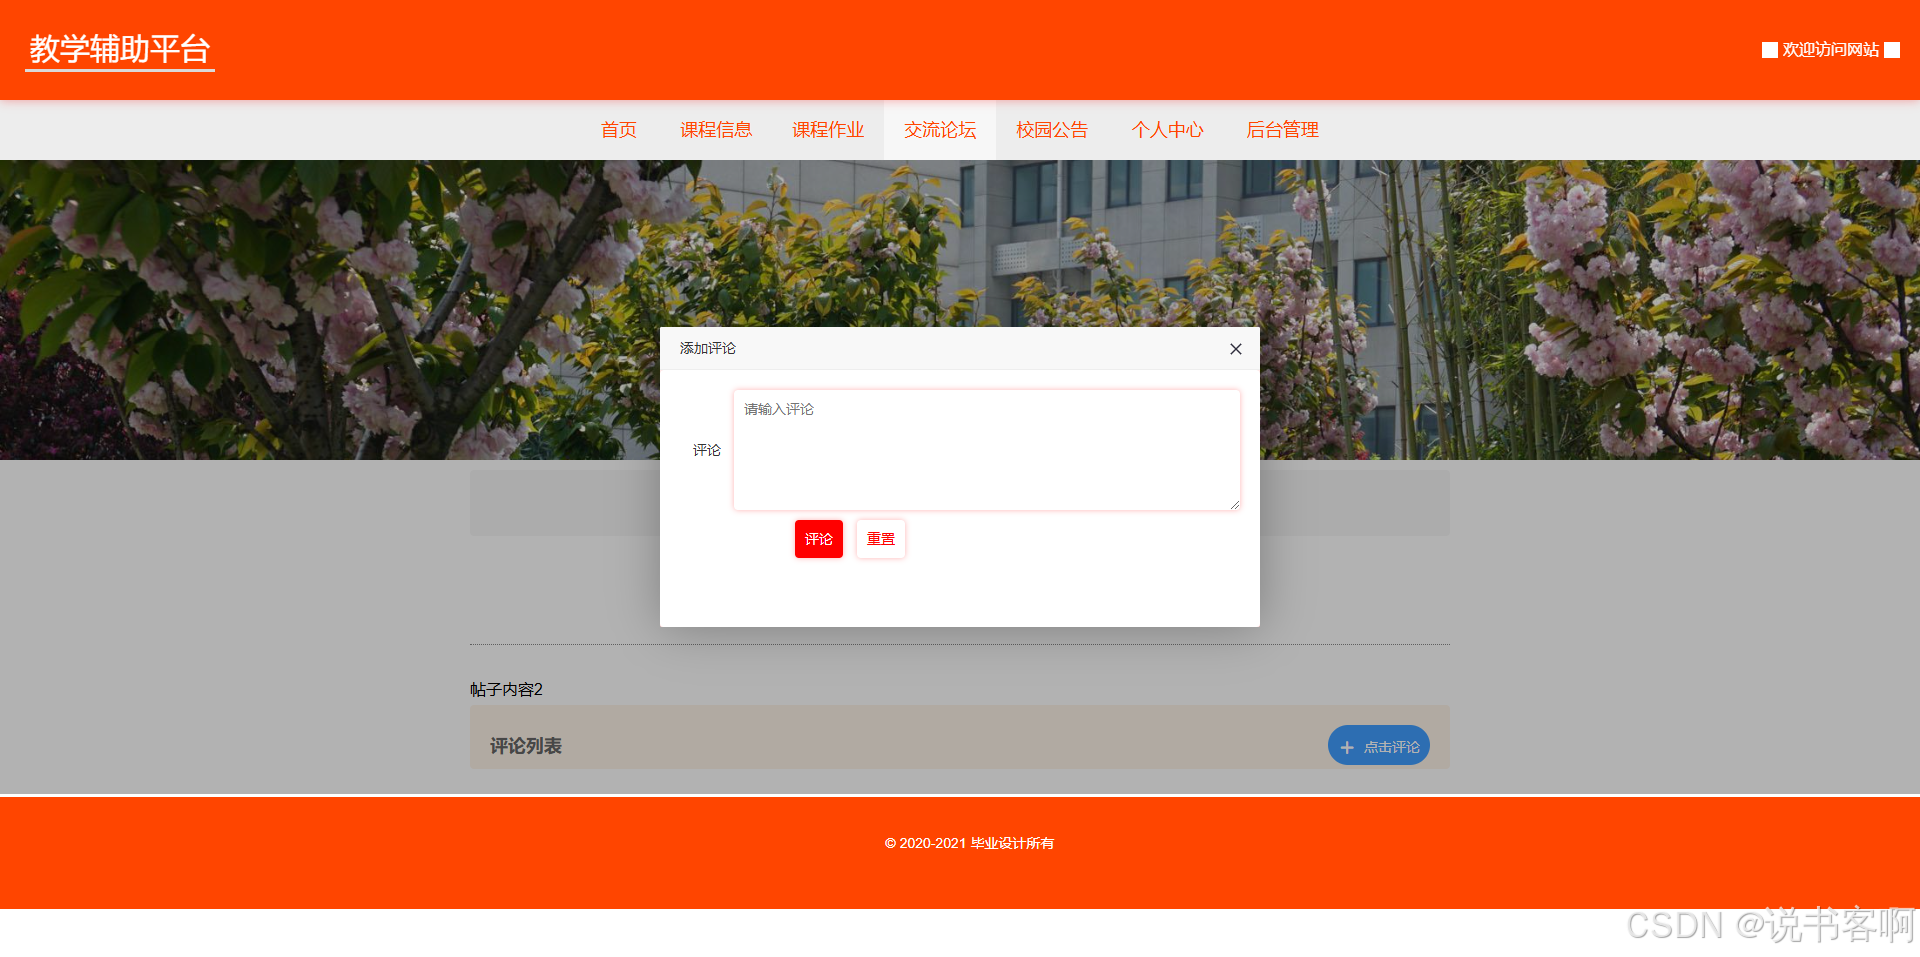Screen dimensions: 1920x957
Task: Open 后台管理 from the navigation bar
Action: (x=1283, y=130)
